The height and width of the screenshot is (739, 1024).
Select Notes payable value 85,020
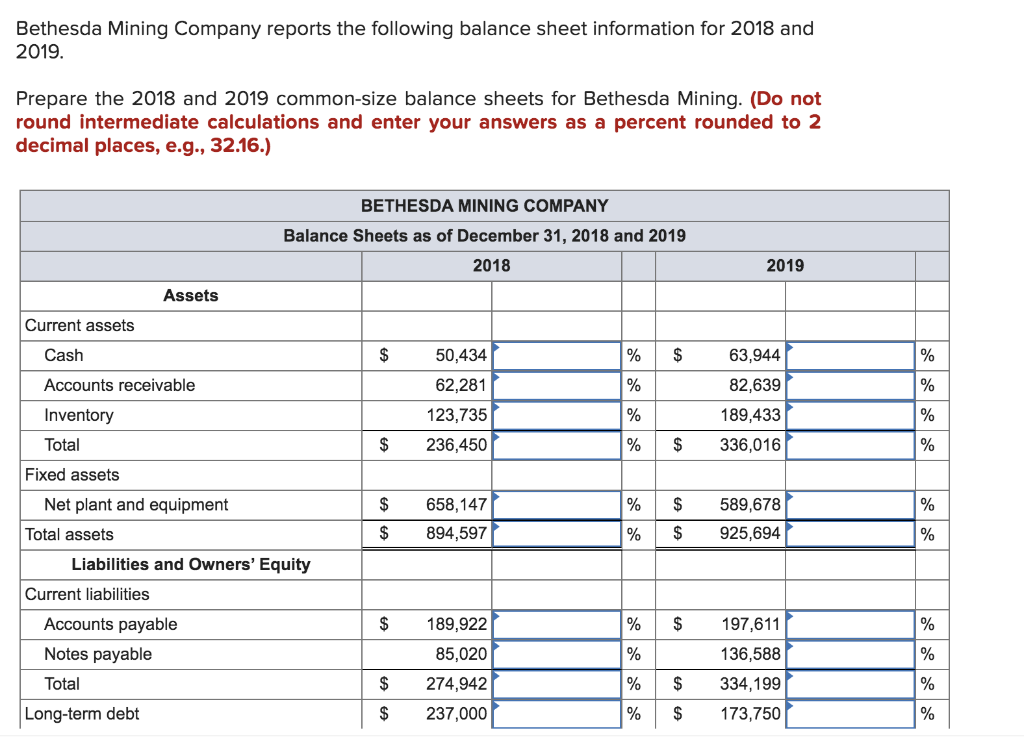[461, 655]
